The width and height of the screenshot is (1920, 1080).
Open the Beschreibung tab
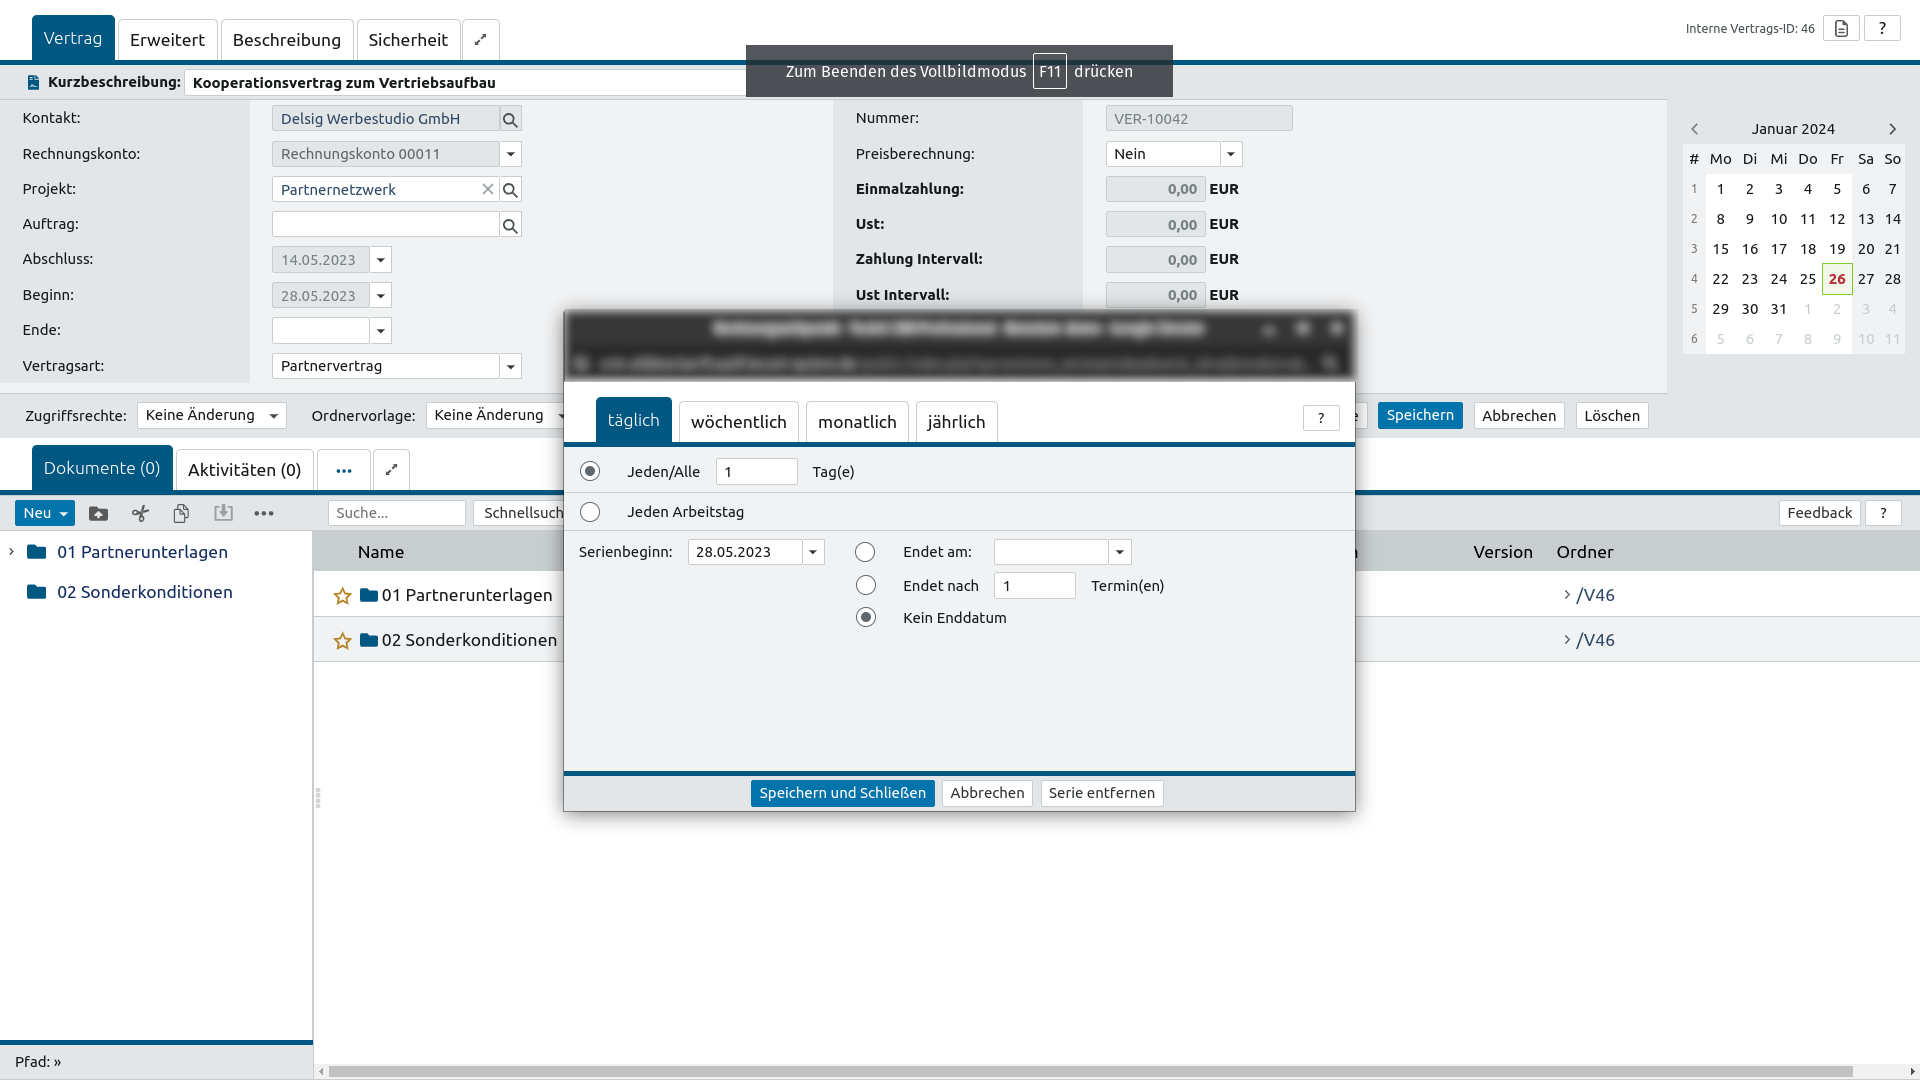(286, 40)
